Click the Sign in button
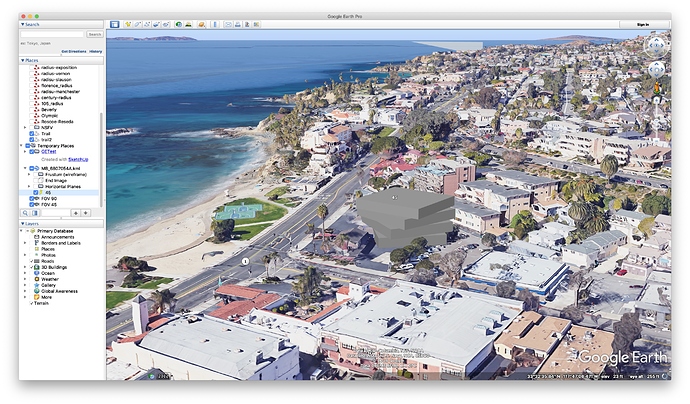690x404 pixels. [x=643, y=25]
